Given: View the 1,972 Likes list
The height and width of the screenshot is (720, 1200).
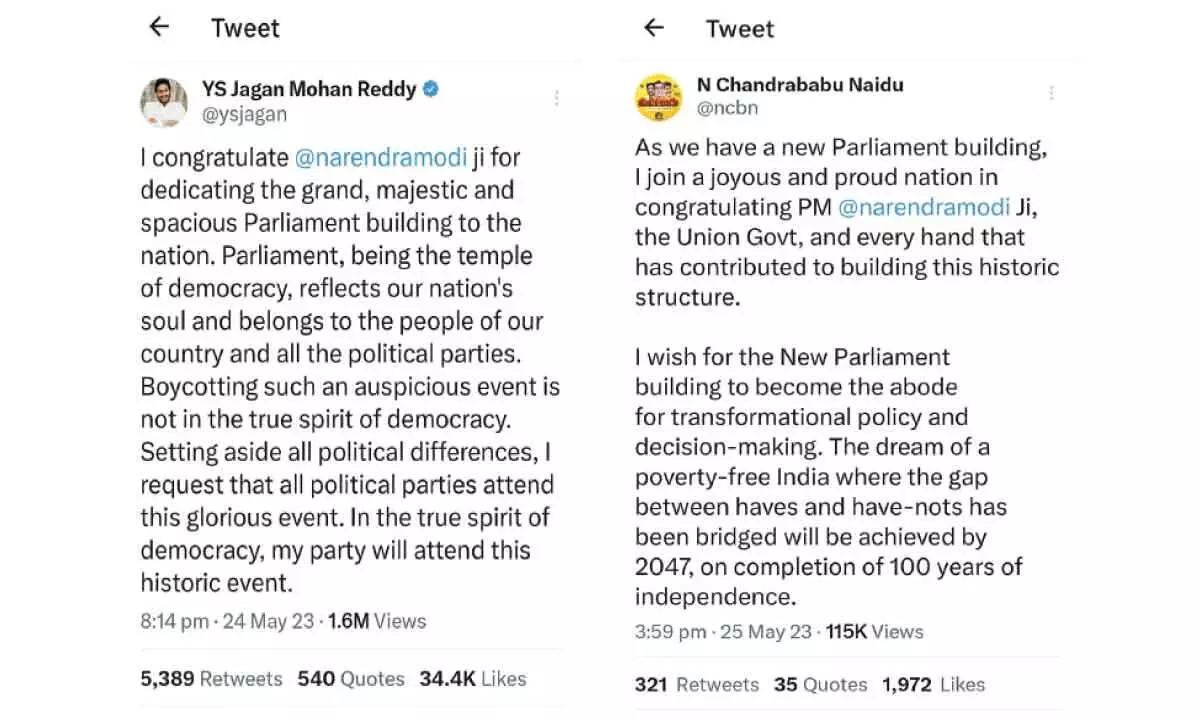Looking at the screenshot, I should [x=933, y=685].
